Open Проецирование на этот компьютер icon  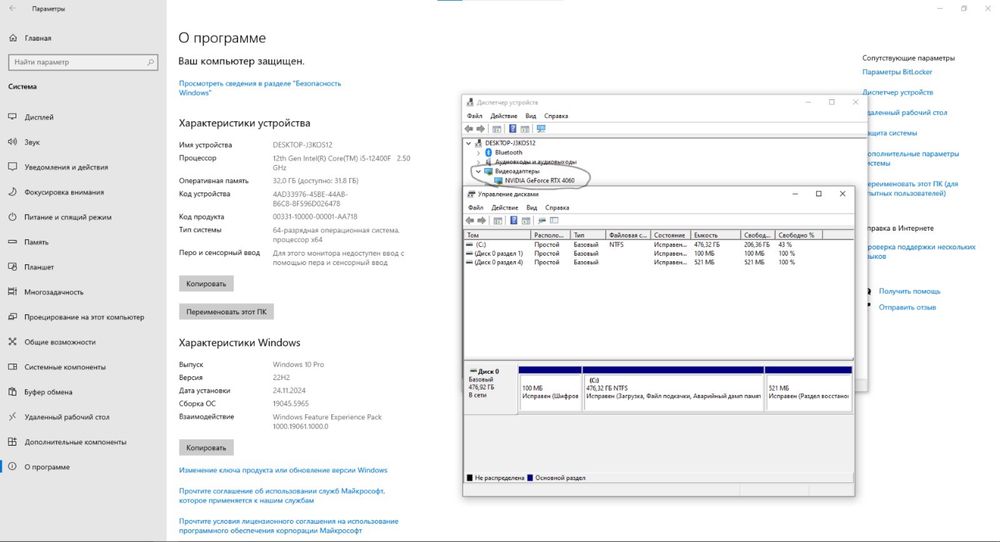coord(12,317)
